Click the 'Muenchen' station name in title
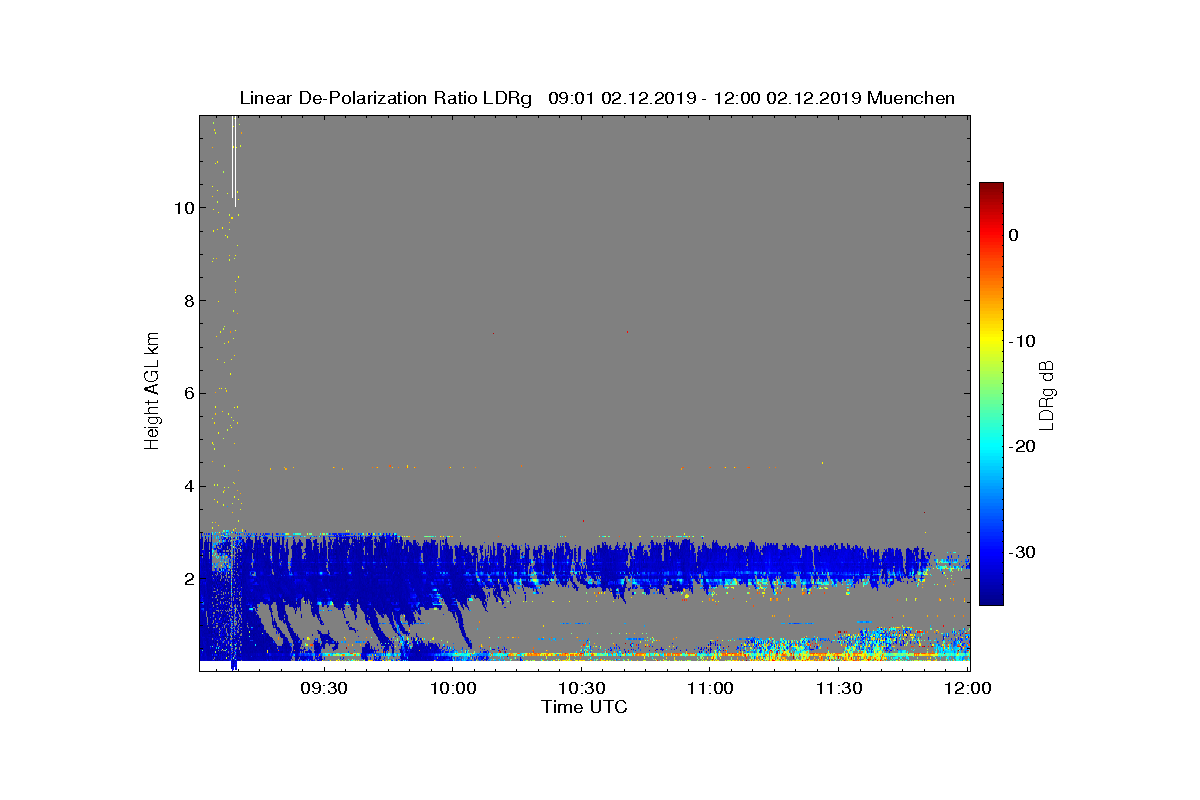This screenshot has height=800, width=1200. coord(911,98)
